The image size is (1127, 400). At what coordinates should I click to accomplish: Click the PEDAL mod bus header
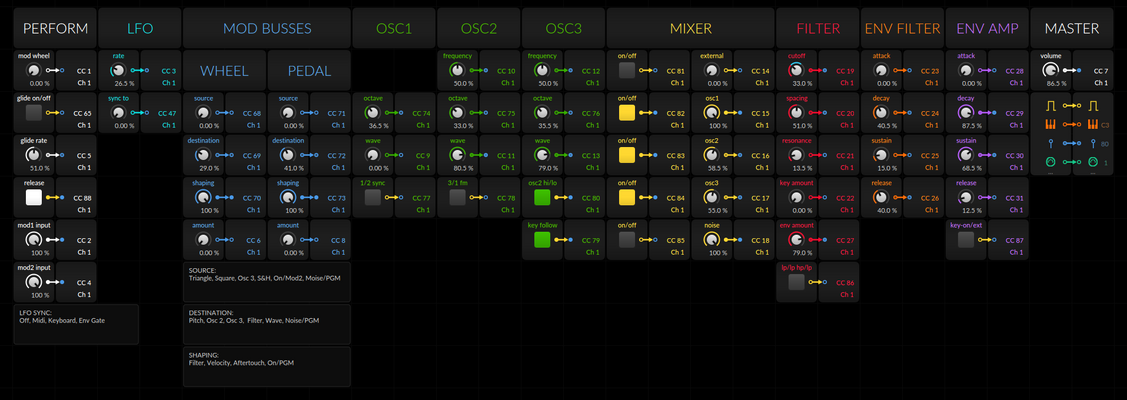pos(309,70)
